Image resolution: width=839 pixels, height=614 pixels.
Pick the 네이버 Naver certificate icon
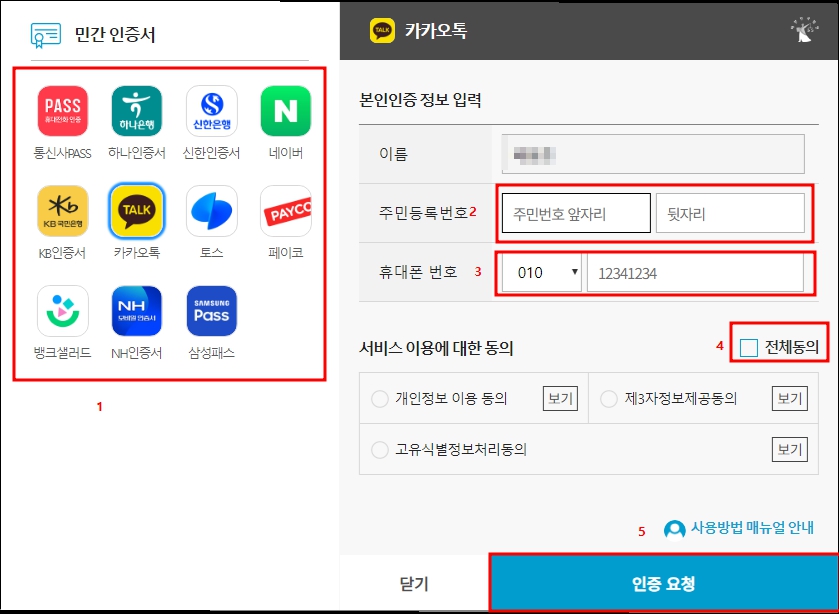pyautogui.click(x=286, y=111)
